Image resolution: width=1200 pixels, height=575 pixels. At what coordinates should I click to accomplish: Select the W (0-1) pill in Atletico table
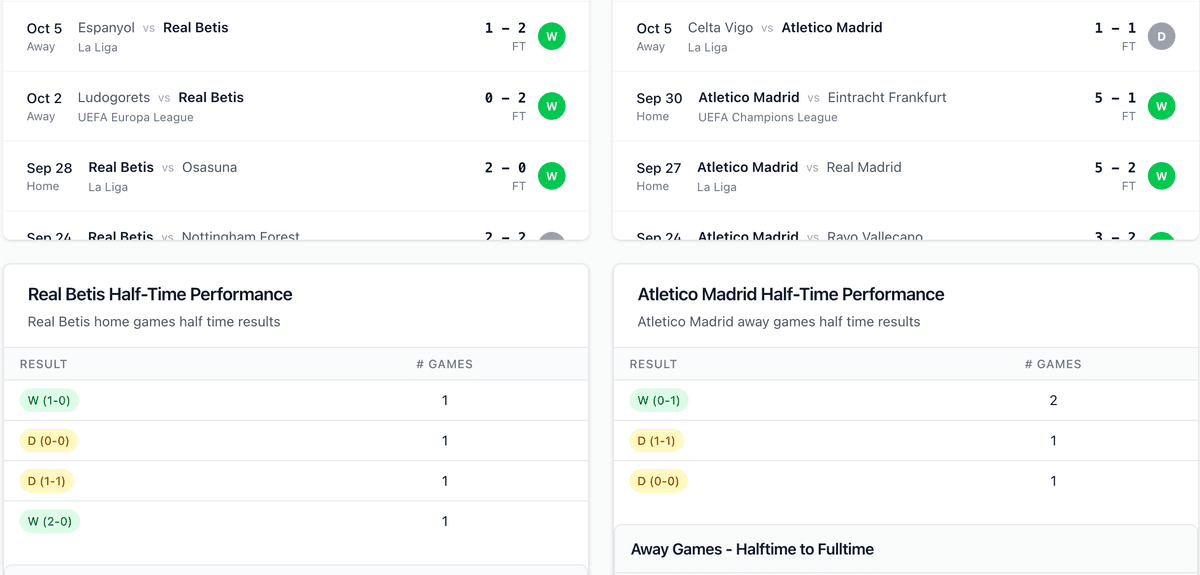659,401
